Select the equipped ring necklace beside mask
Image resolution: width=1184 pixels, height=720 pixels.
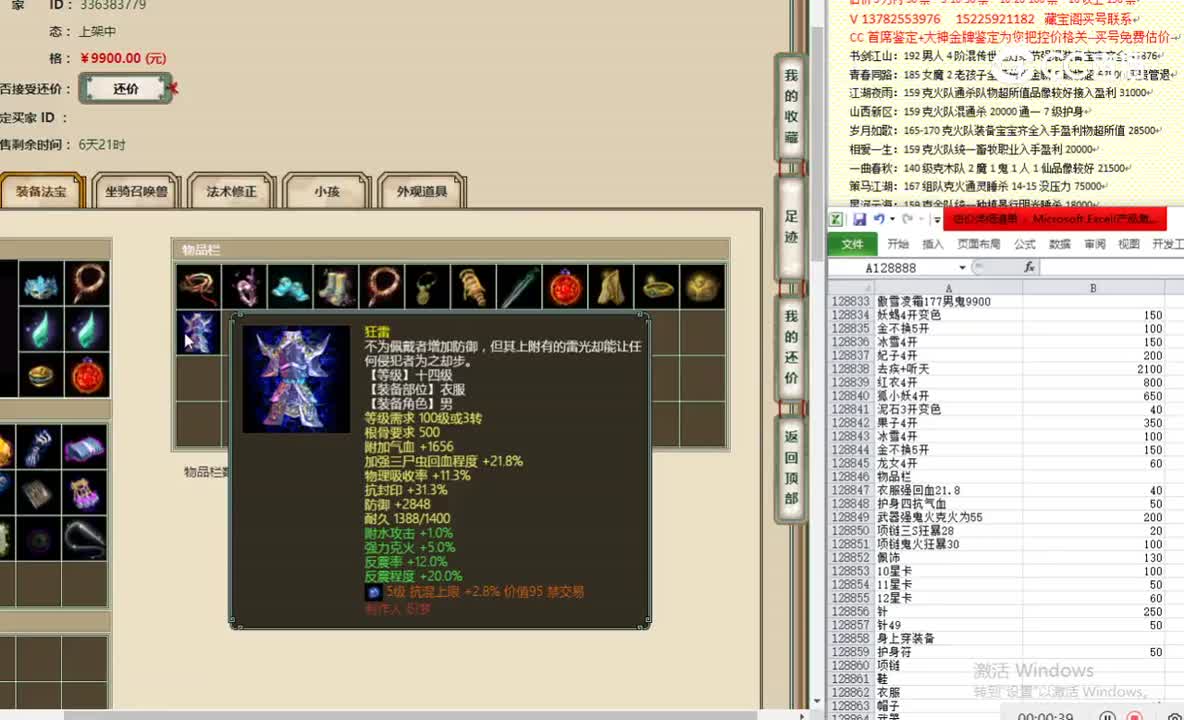click(x=88, y=283)
